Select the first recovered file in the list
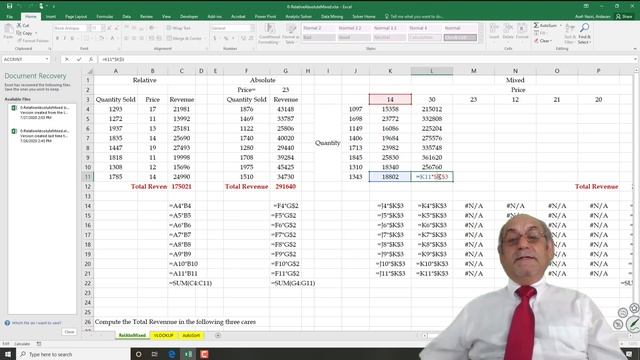Screen dimensions: 640x360 [x=41, y=112]
